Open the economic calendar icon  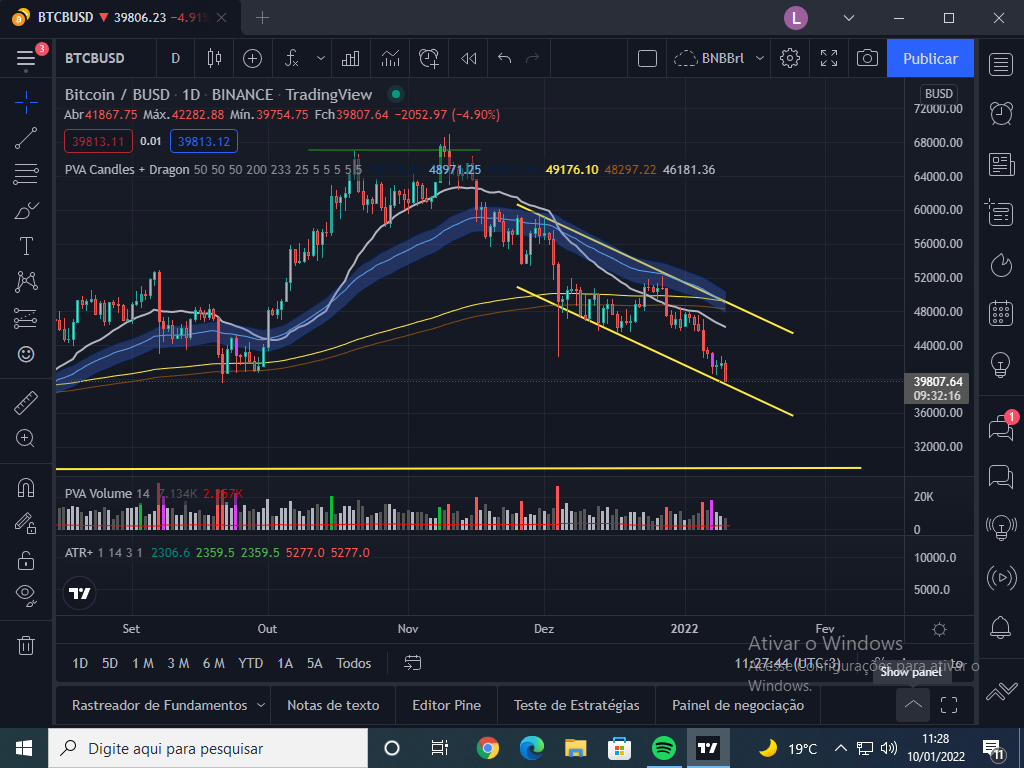pyautogui.click(x=1000, y=313)
